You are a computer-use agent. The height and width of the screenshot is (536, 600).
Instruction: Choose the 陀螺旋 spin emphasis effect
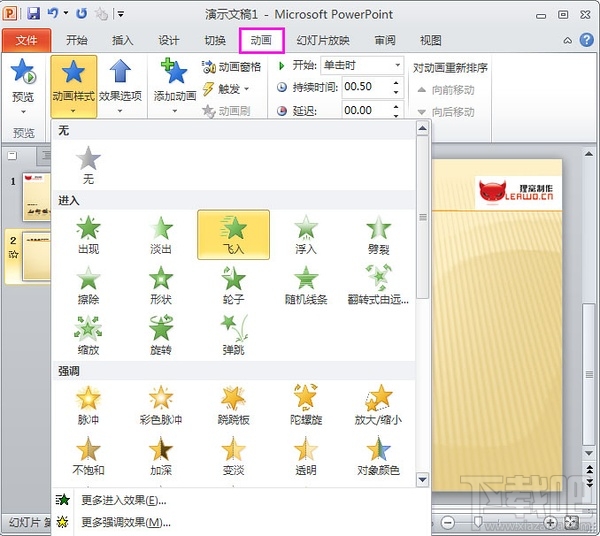[x=306, y=406]
